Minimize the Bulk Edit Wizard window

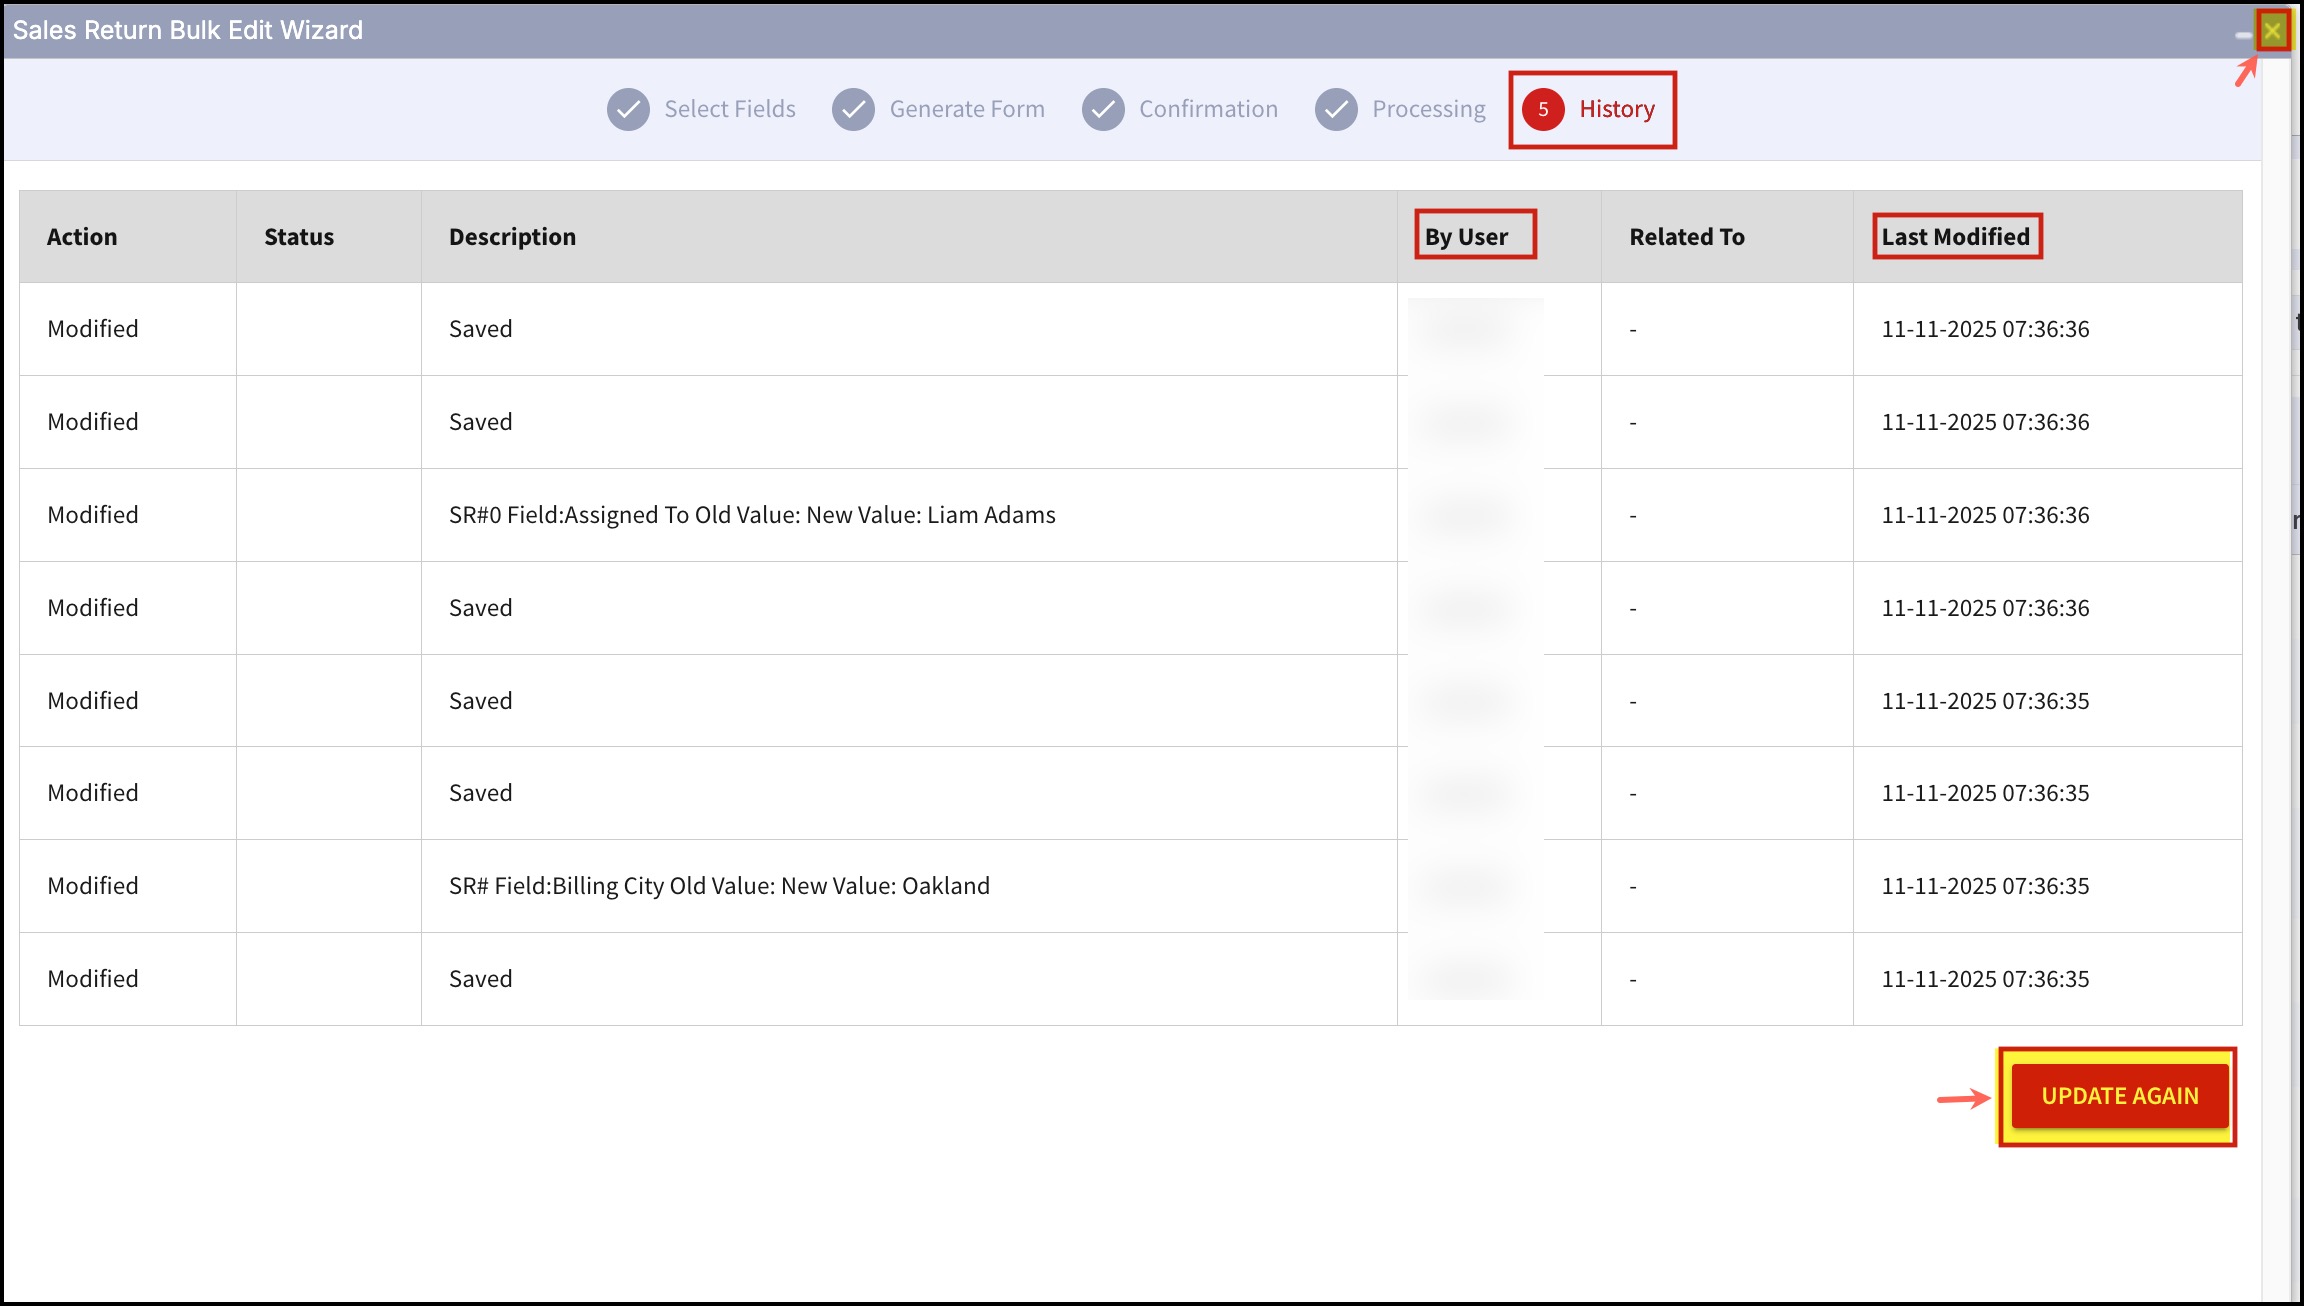2243,34
